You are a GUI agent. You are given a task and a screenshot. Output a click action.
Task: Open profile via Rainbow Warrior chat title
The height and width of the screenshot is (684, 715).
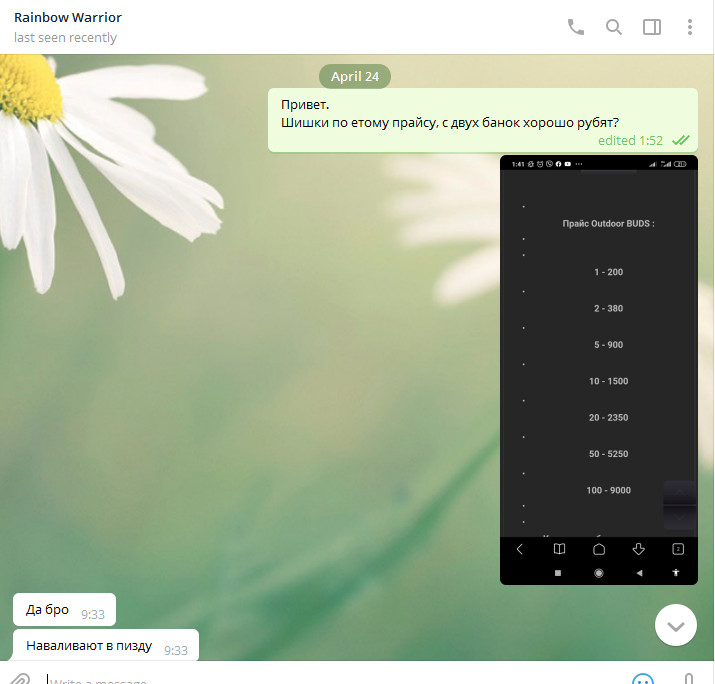[x=68, y=18]
